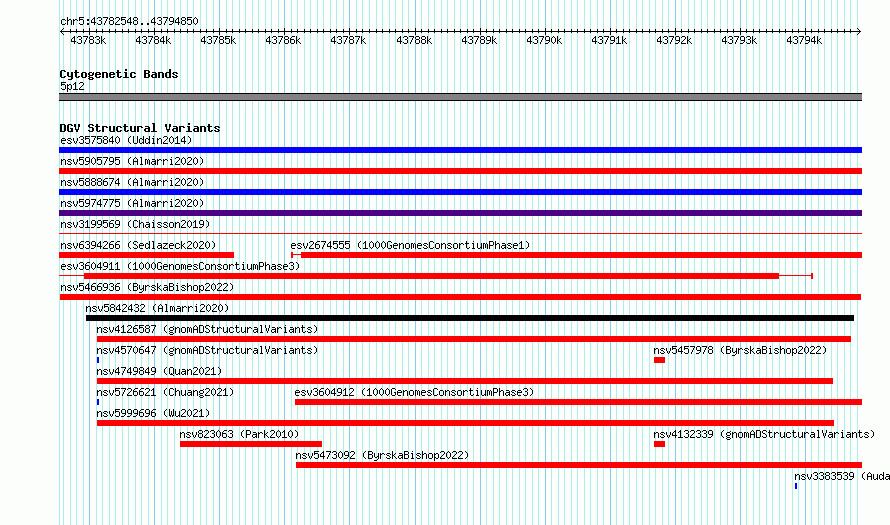This screenshot has width=890, height=525.
Task: Select the red nsv5999696 variant bar
Action: click(x=465, y=423)
